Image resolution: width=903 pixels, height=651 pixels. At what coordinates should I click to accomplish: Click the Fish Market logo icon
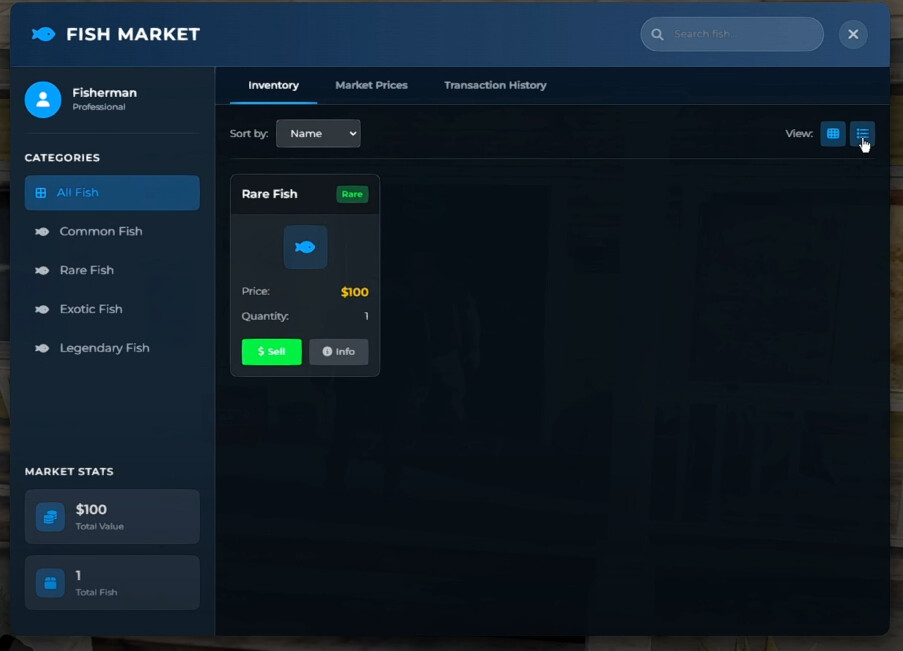(x=40, y=33)
